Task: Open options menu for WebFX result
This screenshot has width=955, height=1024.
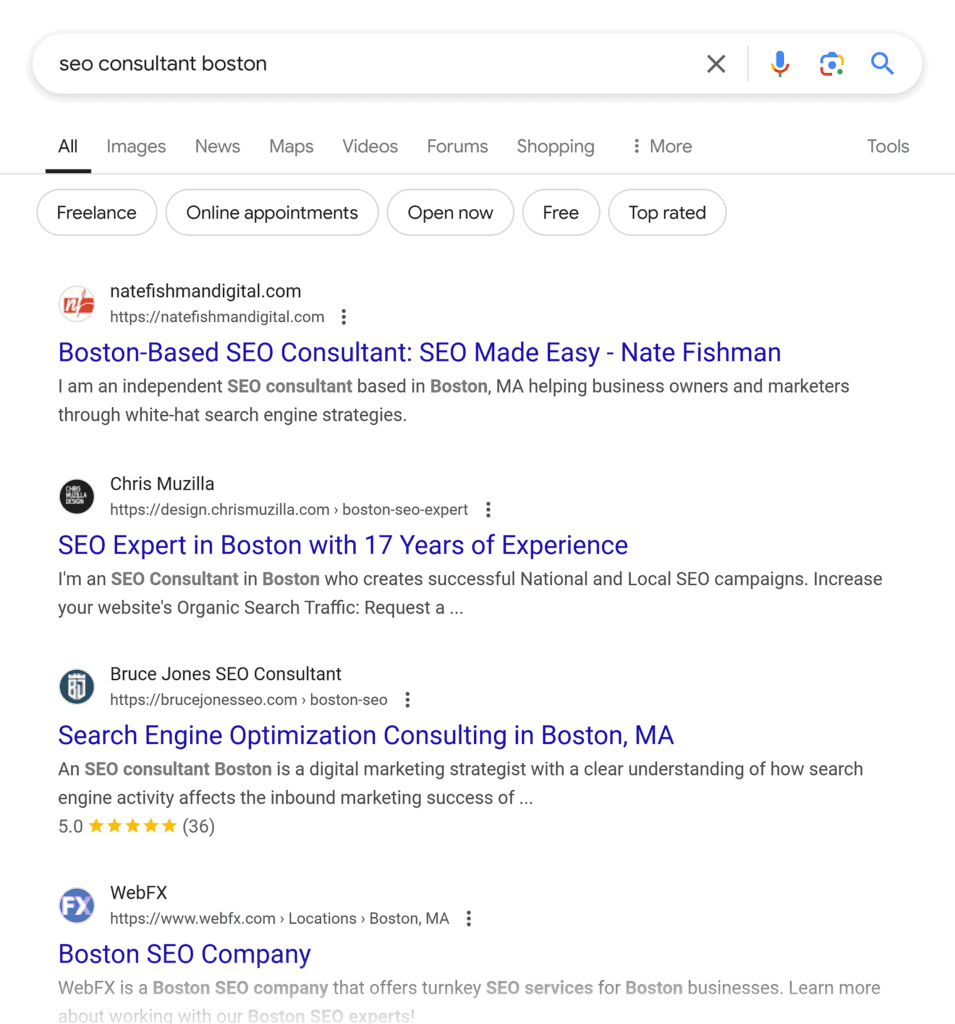Action: [468, 917]
